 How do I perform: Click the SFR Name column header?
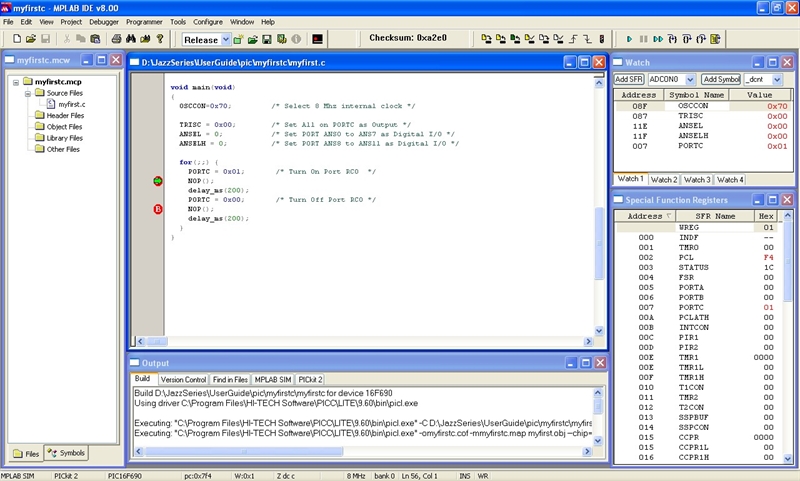(715, 216)
